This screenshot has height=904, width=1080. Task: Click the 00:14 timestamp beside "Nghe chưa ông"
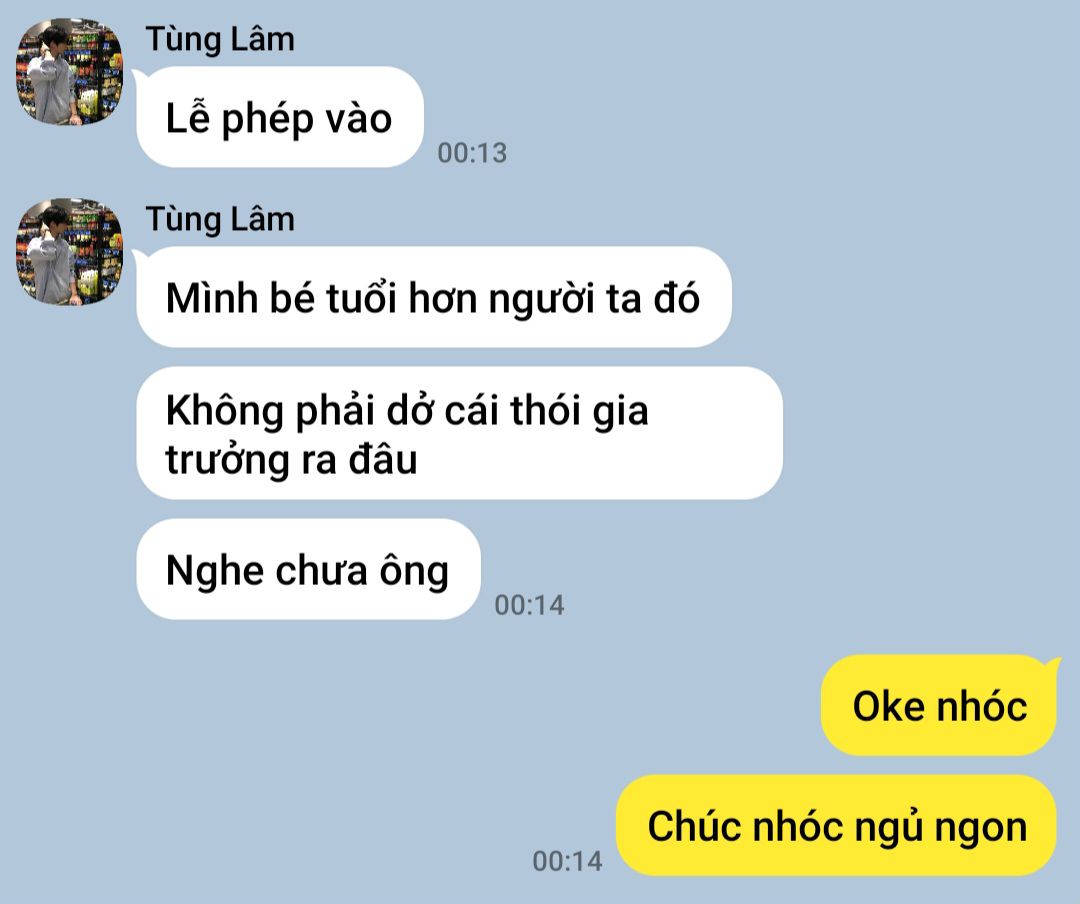coord(530,605)
